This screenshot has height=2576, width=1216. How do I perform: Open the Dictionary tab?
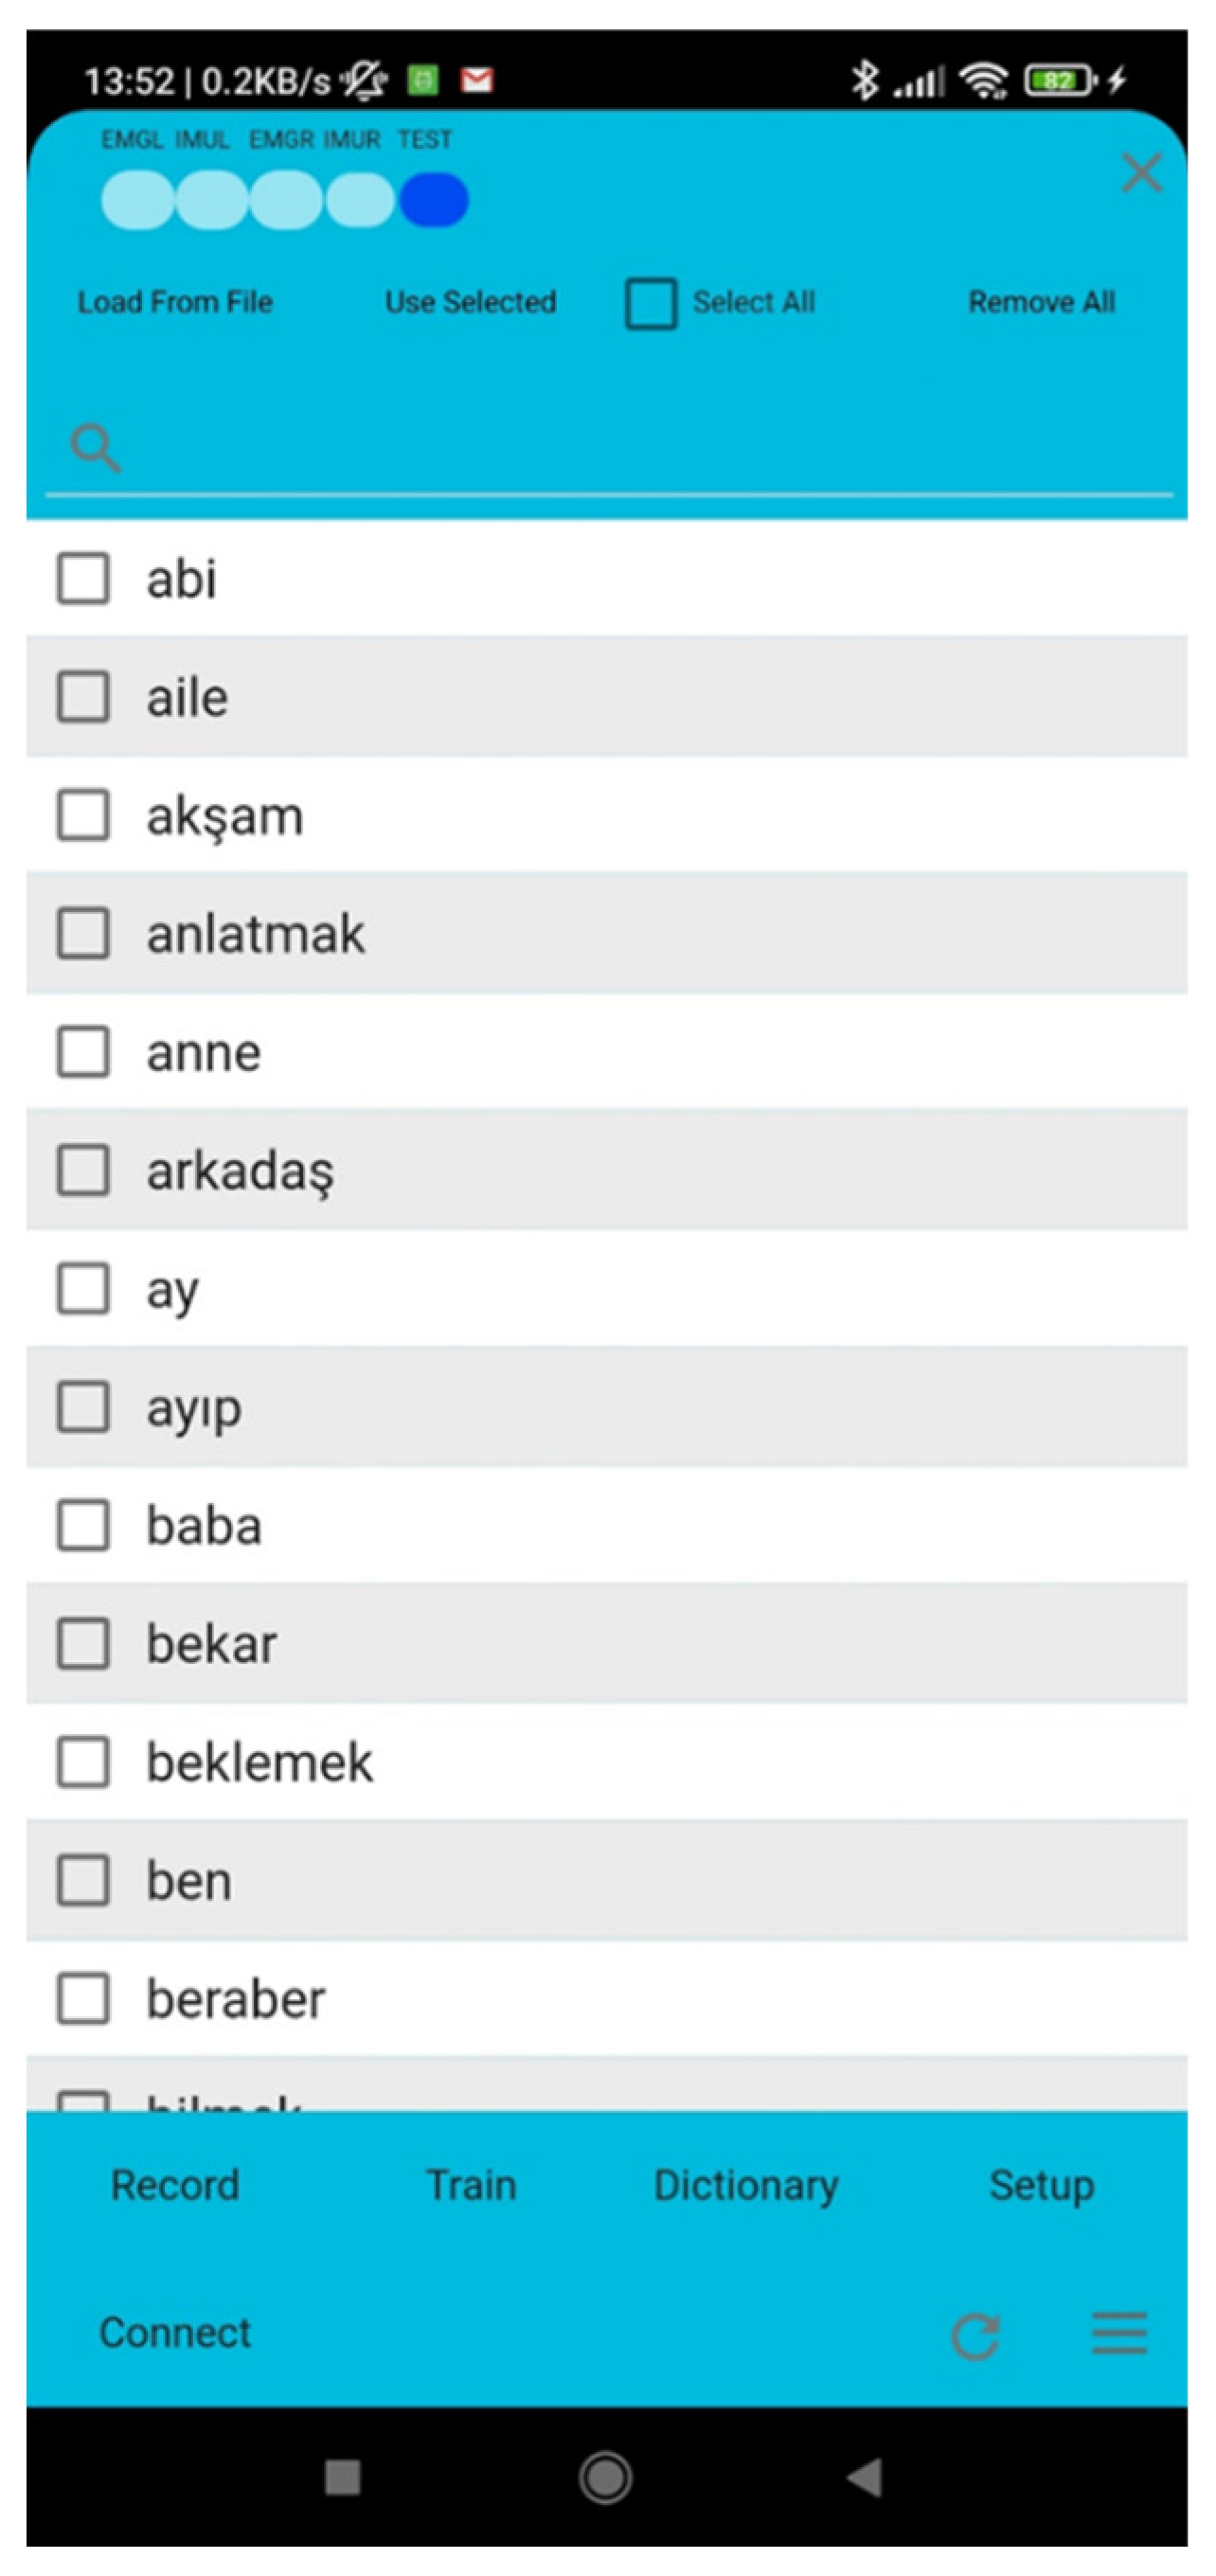[x=746, y=2185]
